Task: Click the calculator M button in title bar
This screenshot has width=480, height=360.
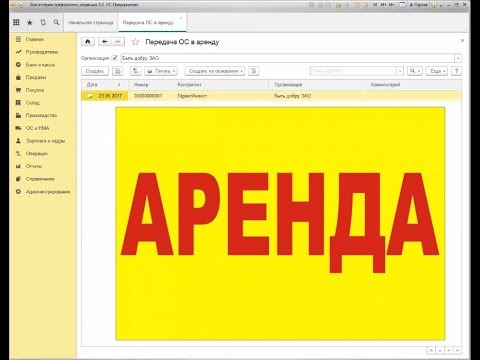Action: [375, 5]
